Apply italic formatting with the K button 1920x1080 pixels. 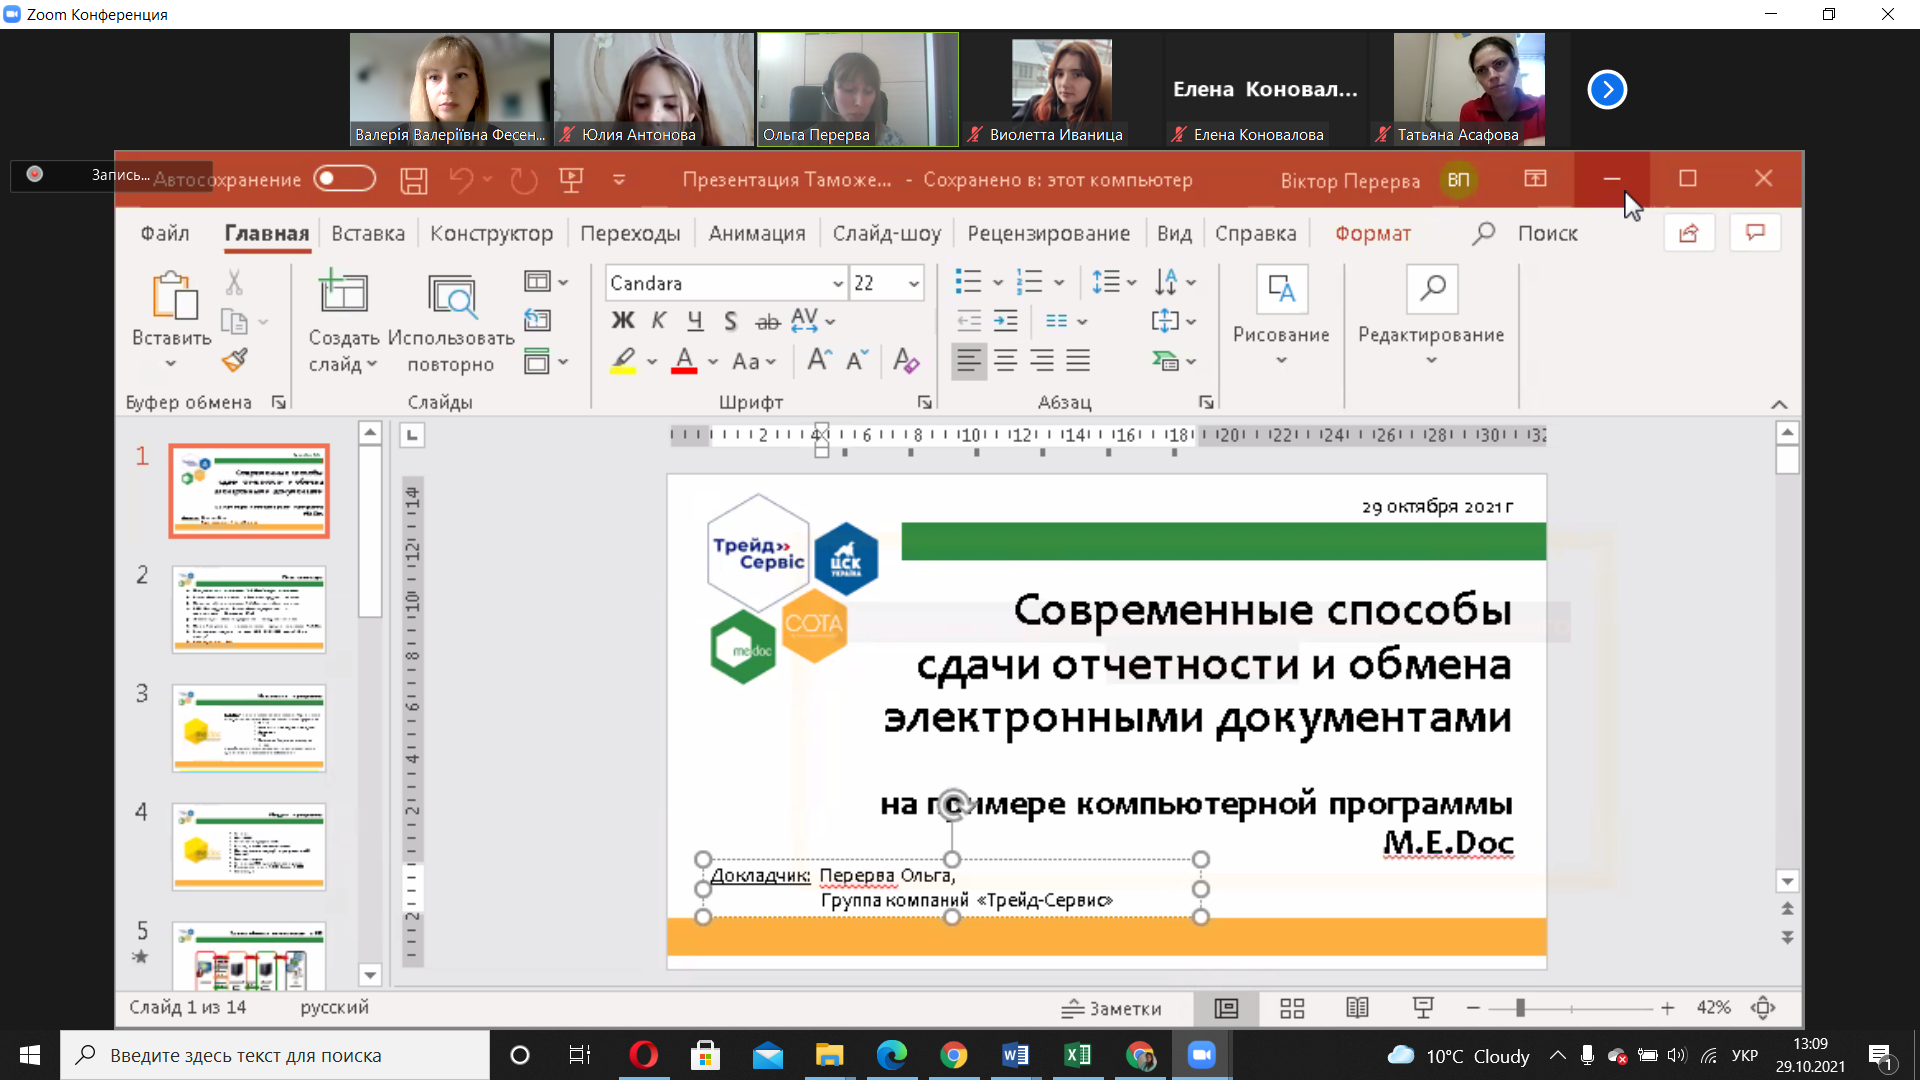(x=659, y=320)
